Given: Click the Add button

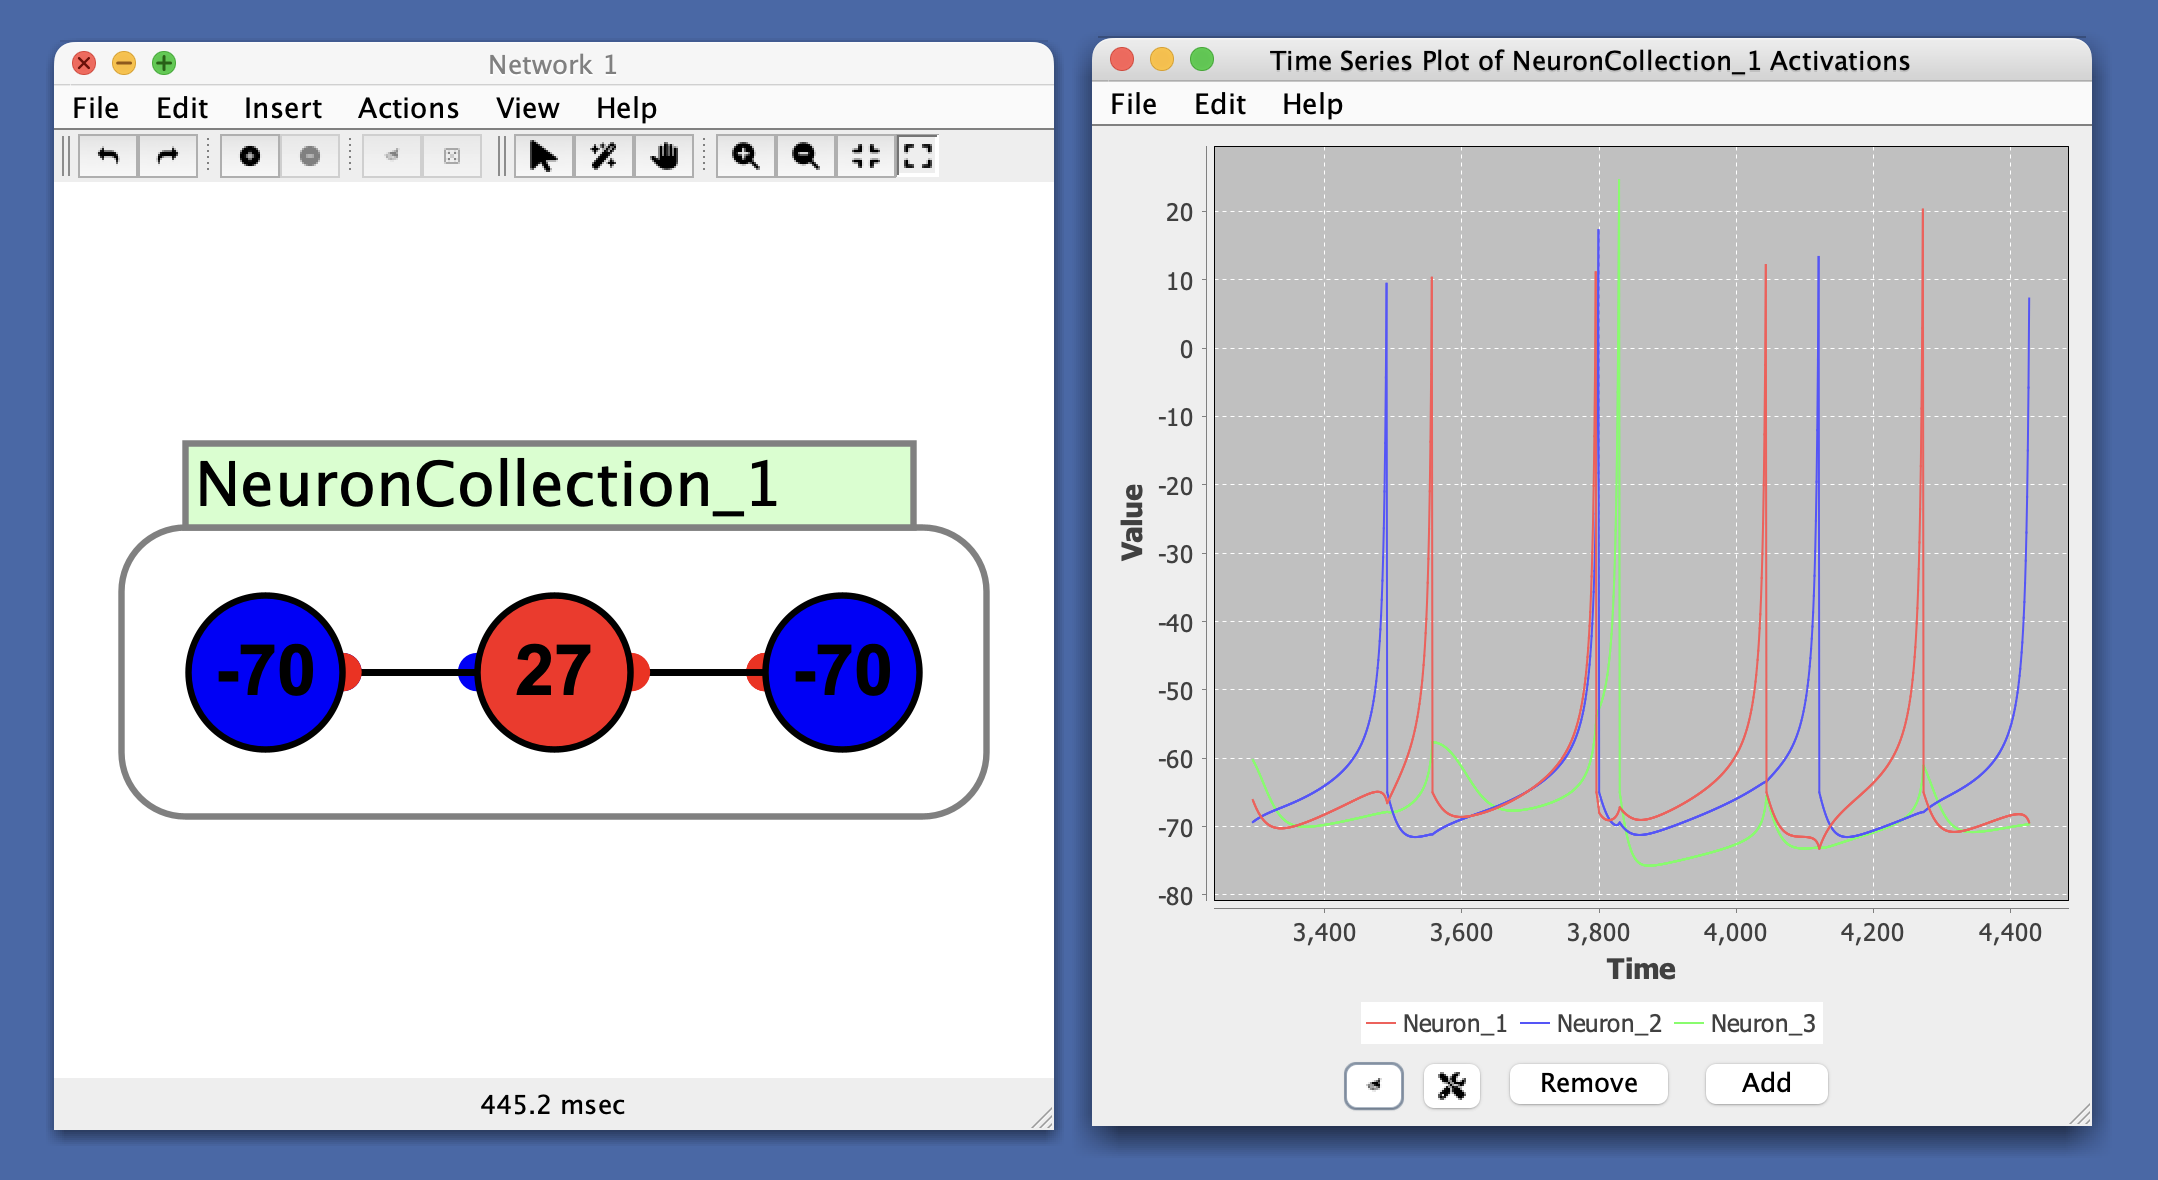Looking at the screenshot, I should [1766, 1083].
